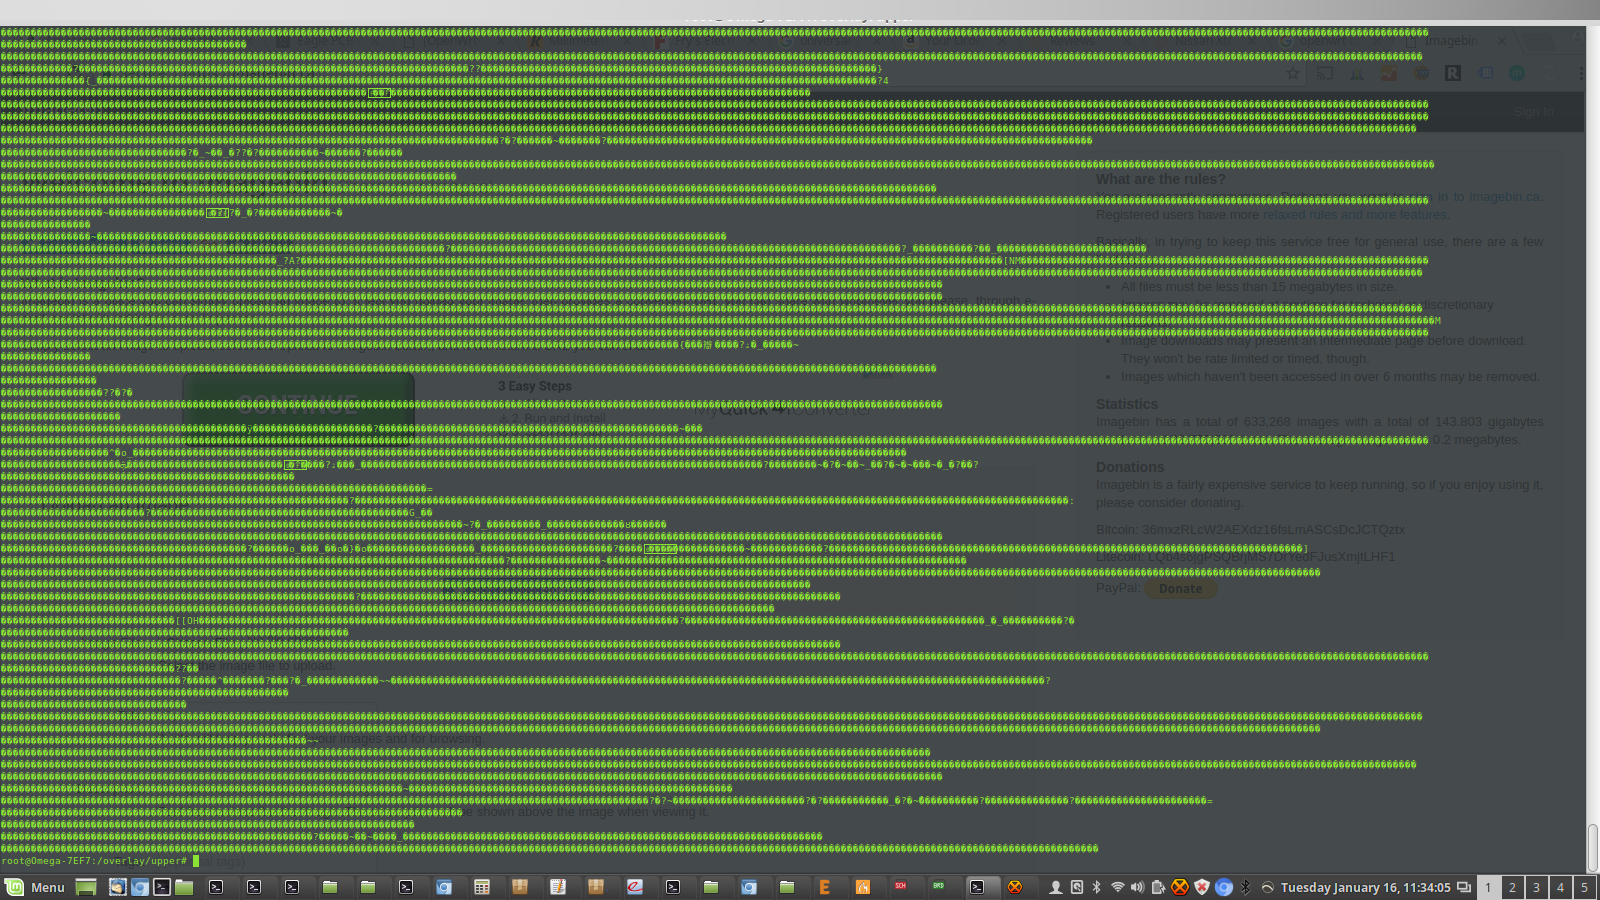Open the window quick-list applet beside clock

pos(1464,887)
